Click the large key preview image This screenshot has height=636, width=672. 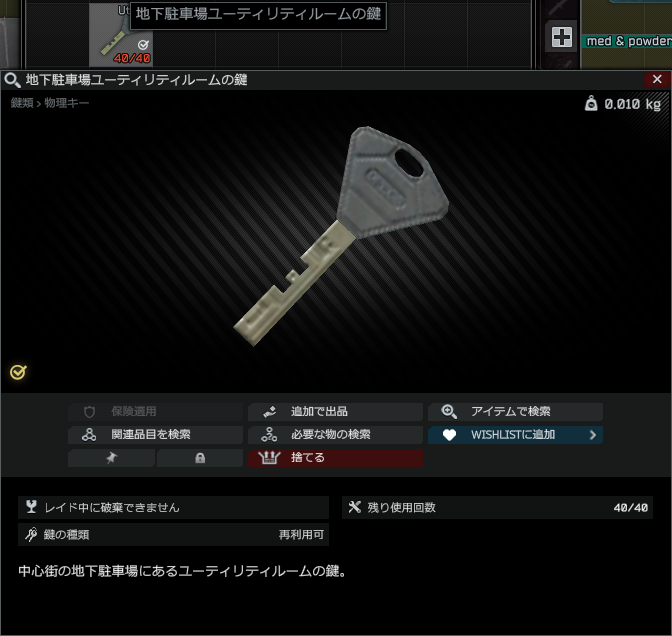coord(341,236)
